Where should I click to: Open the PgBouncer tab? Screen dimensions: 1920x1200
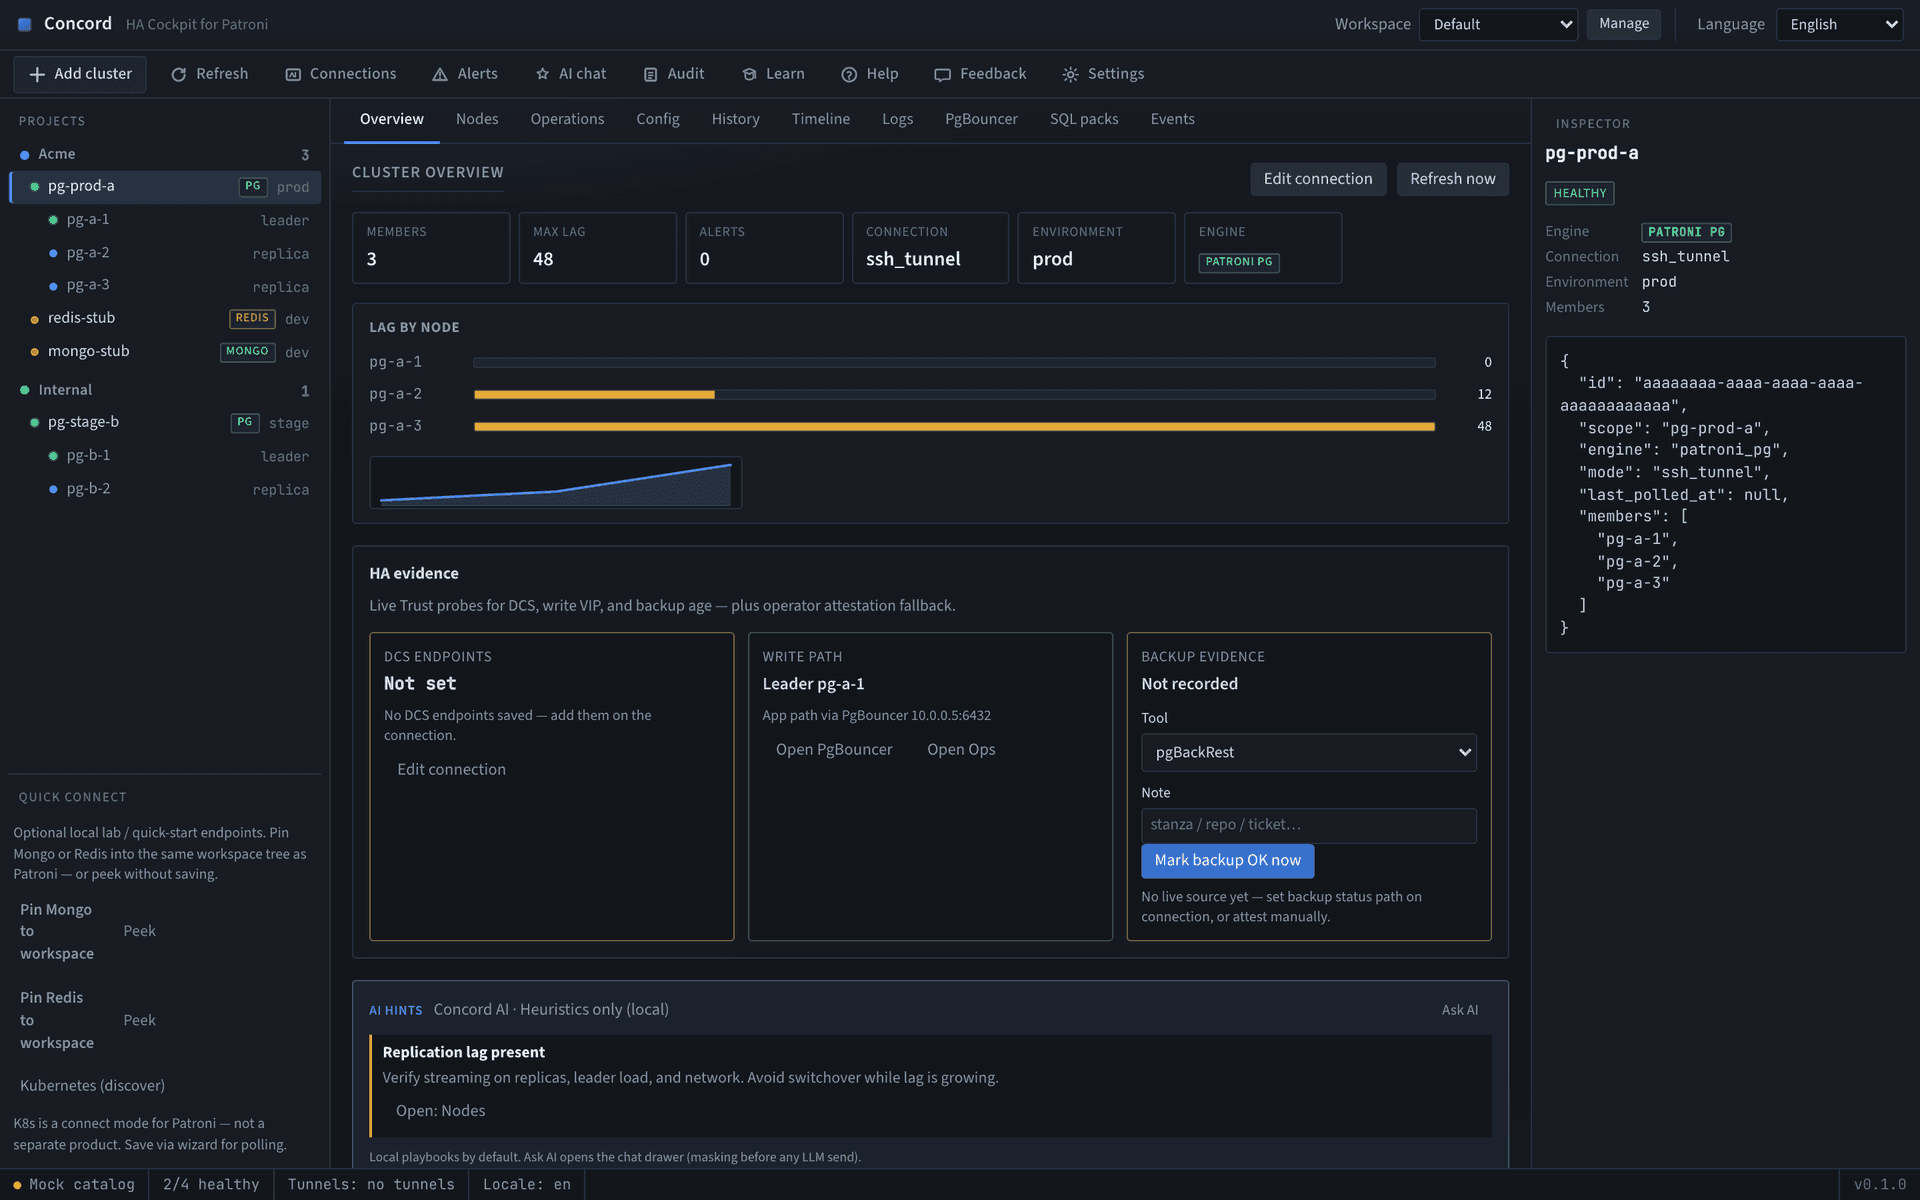pos(981,119)
